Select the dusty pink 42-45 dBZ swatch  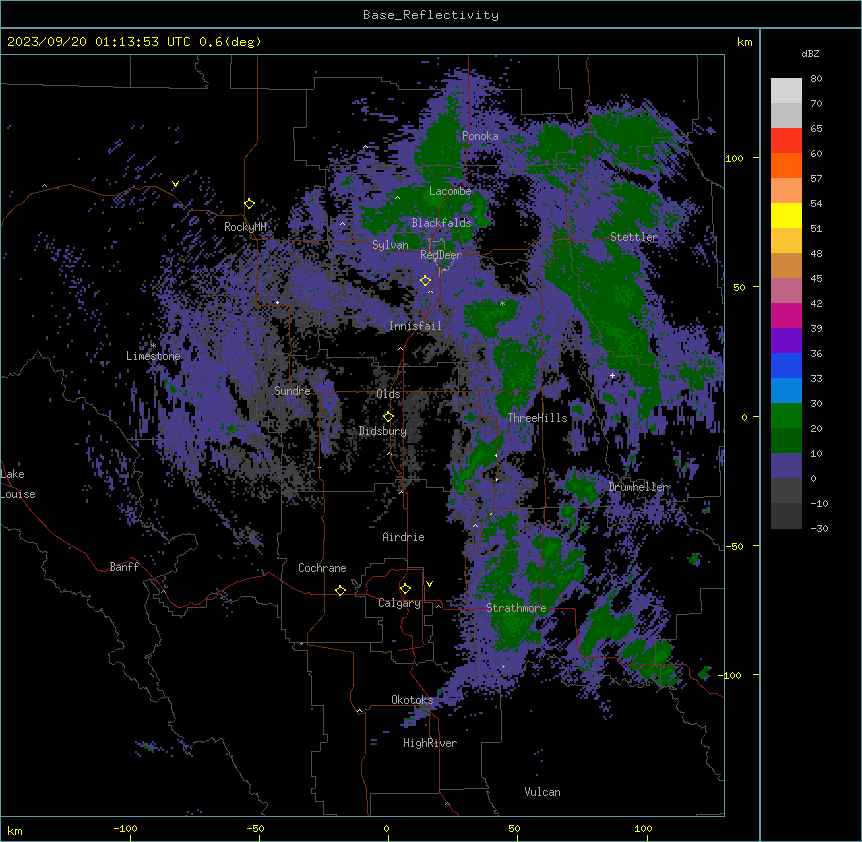click(786, 291)
